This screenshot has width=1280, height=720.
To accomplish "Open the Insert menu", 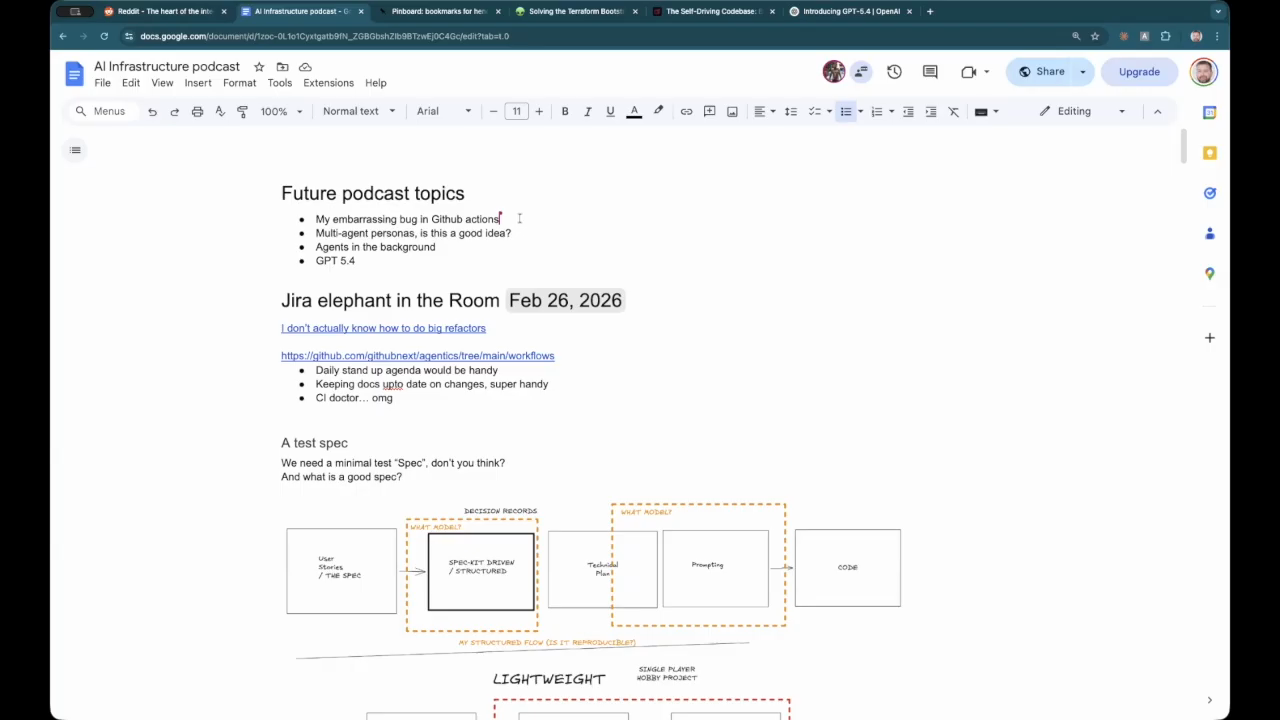I will point(198,83).
